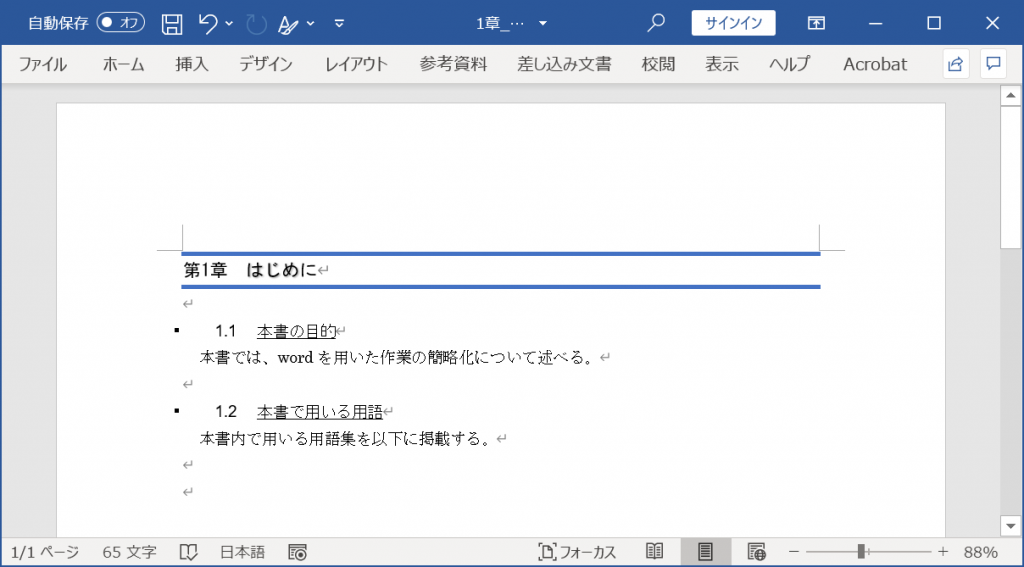Minimize the Word window
Screen dimensions: 1024x567
[x=876, y=24]
